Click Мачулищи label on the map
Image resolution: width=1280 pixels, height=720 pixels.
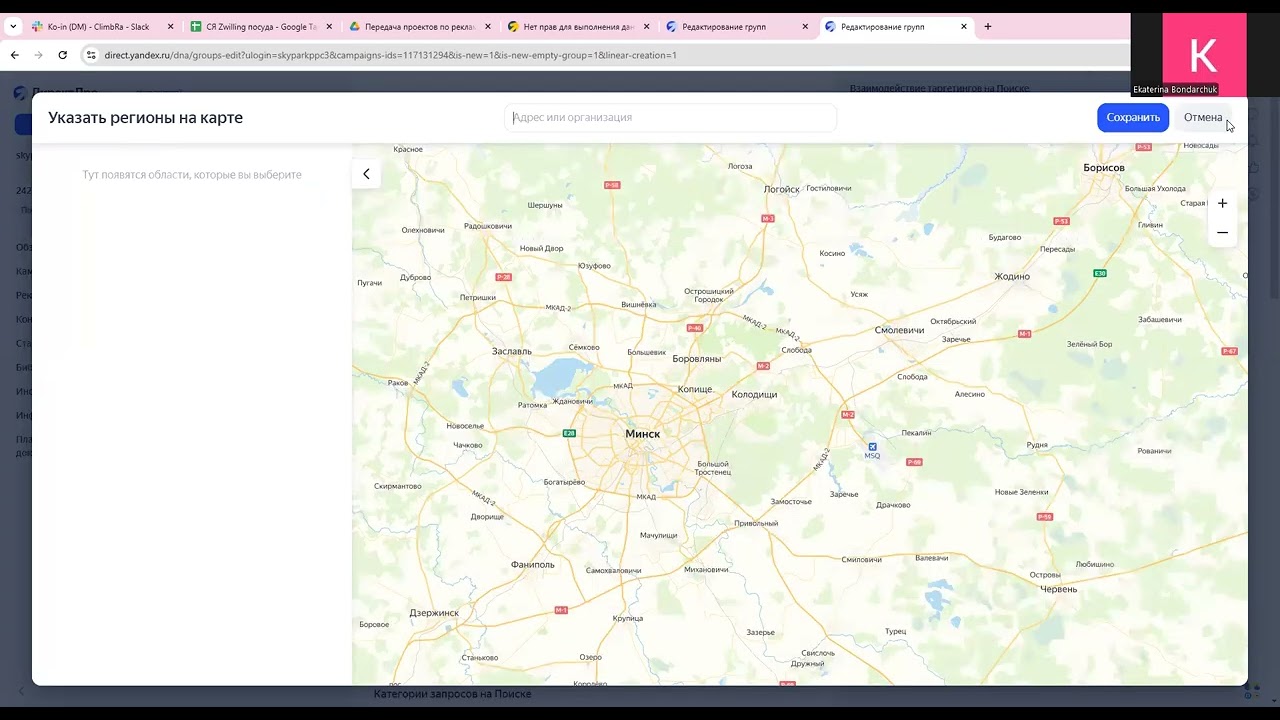pos(659,535)
